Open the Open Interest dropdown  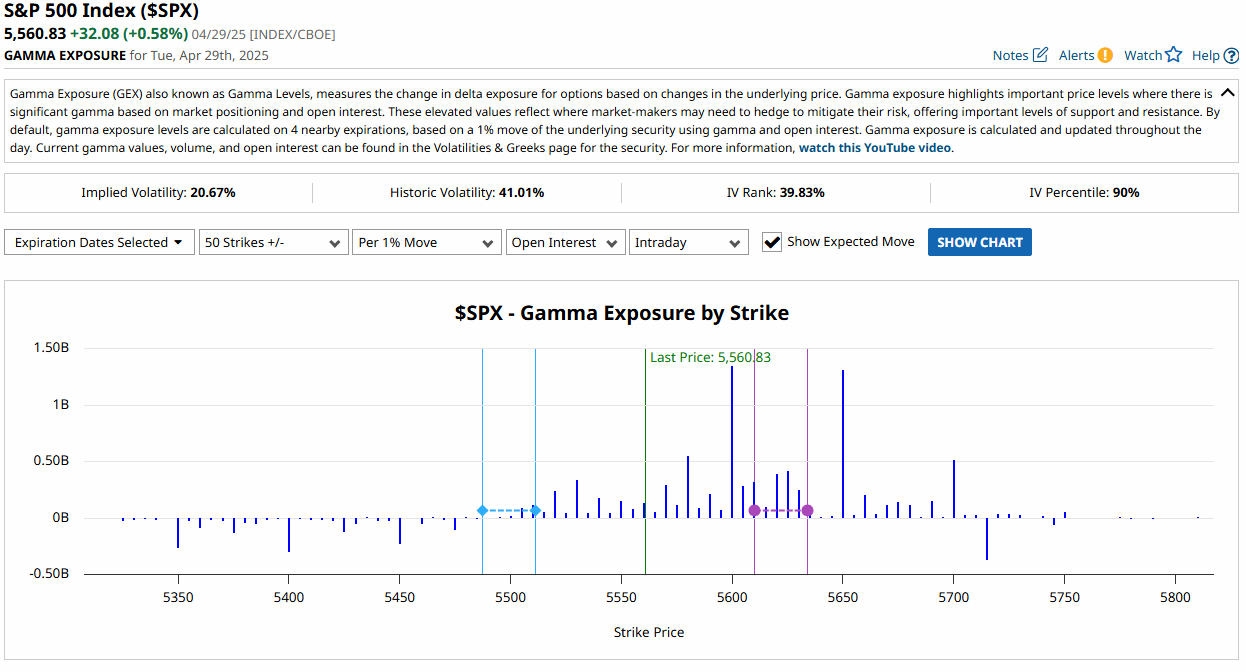(566, 242)
